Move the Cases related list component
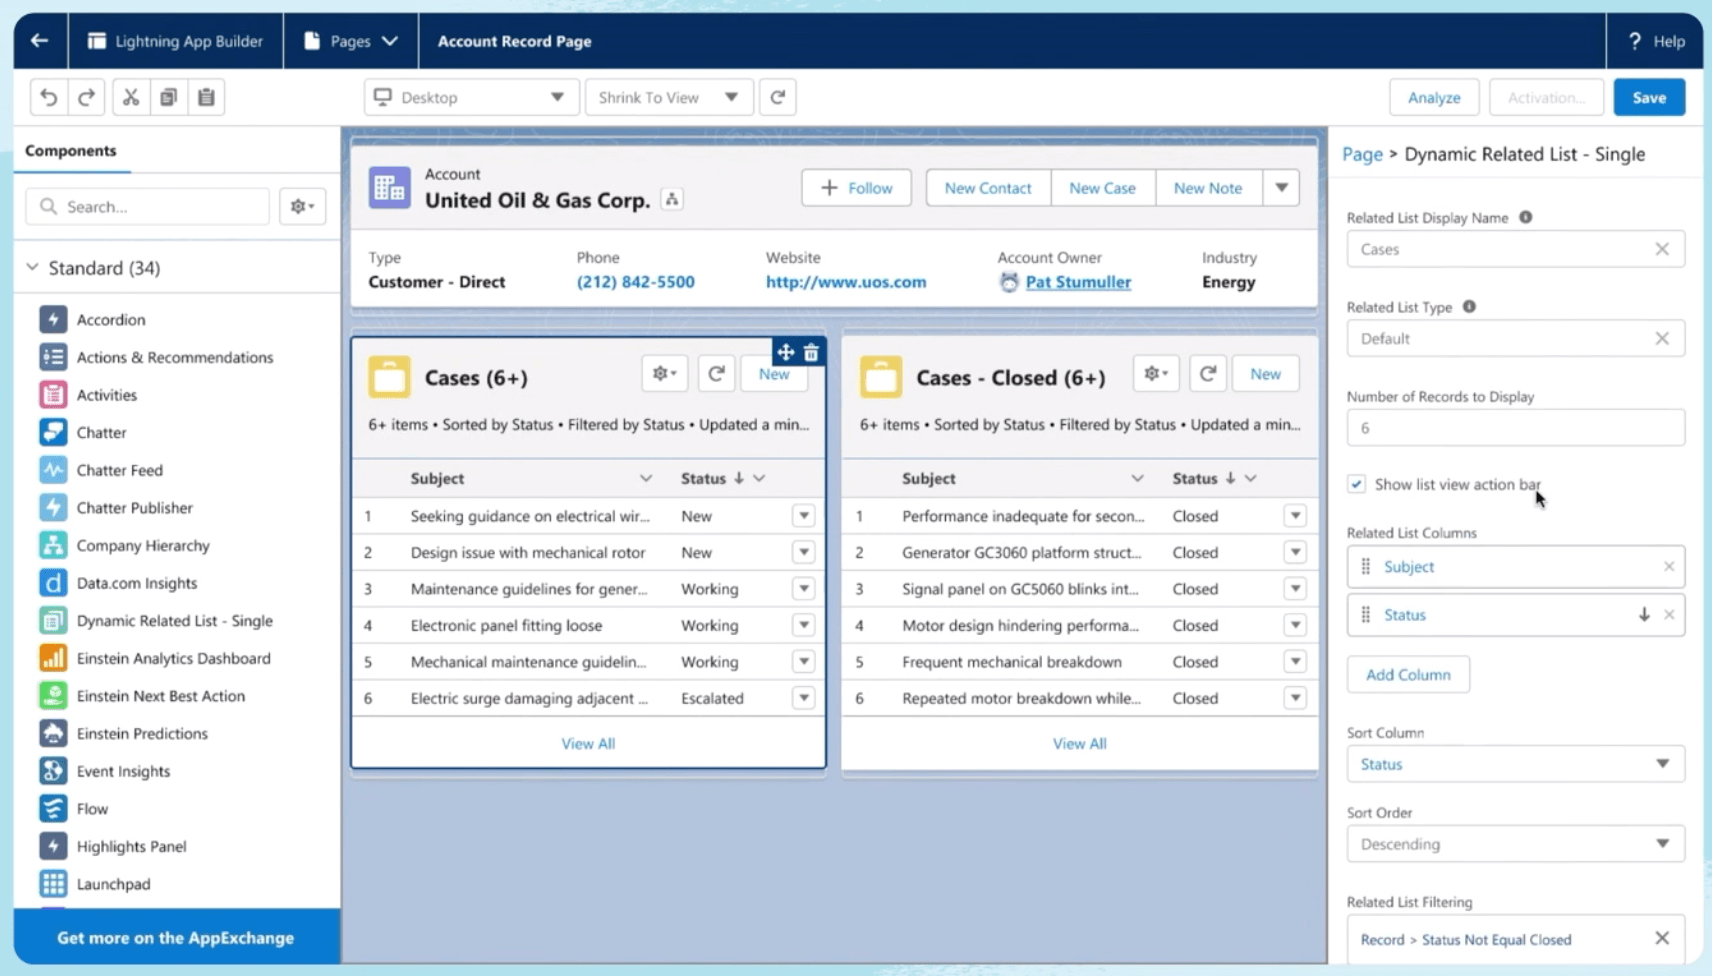Image resolution: width=1712 pixels, height=976 pixels. (x=785, y=352)
